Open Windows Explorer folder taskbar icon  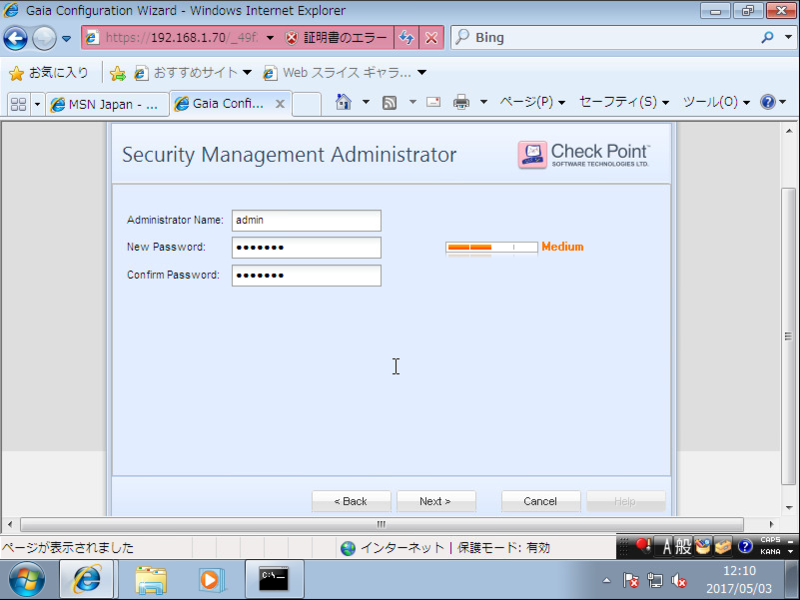(x=151, y=580)
